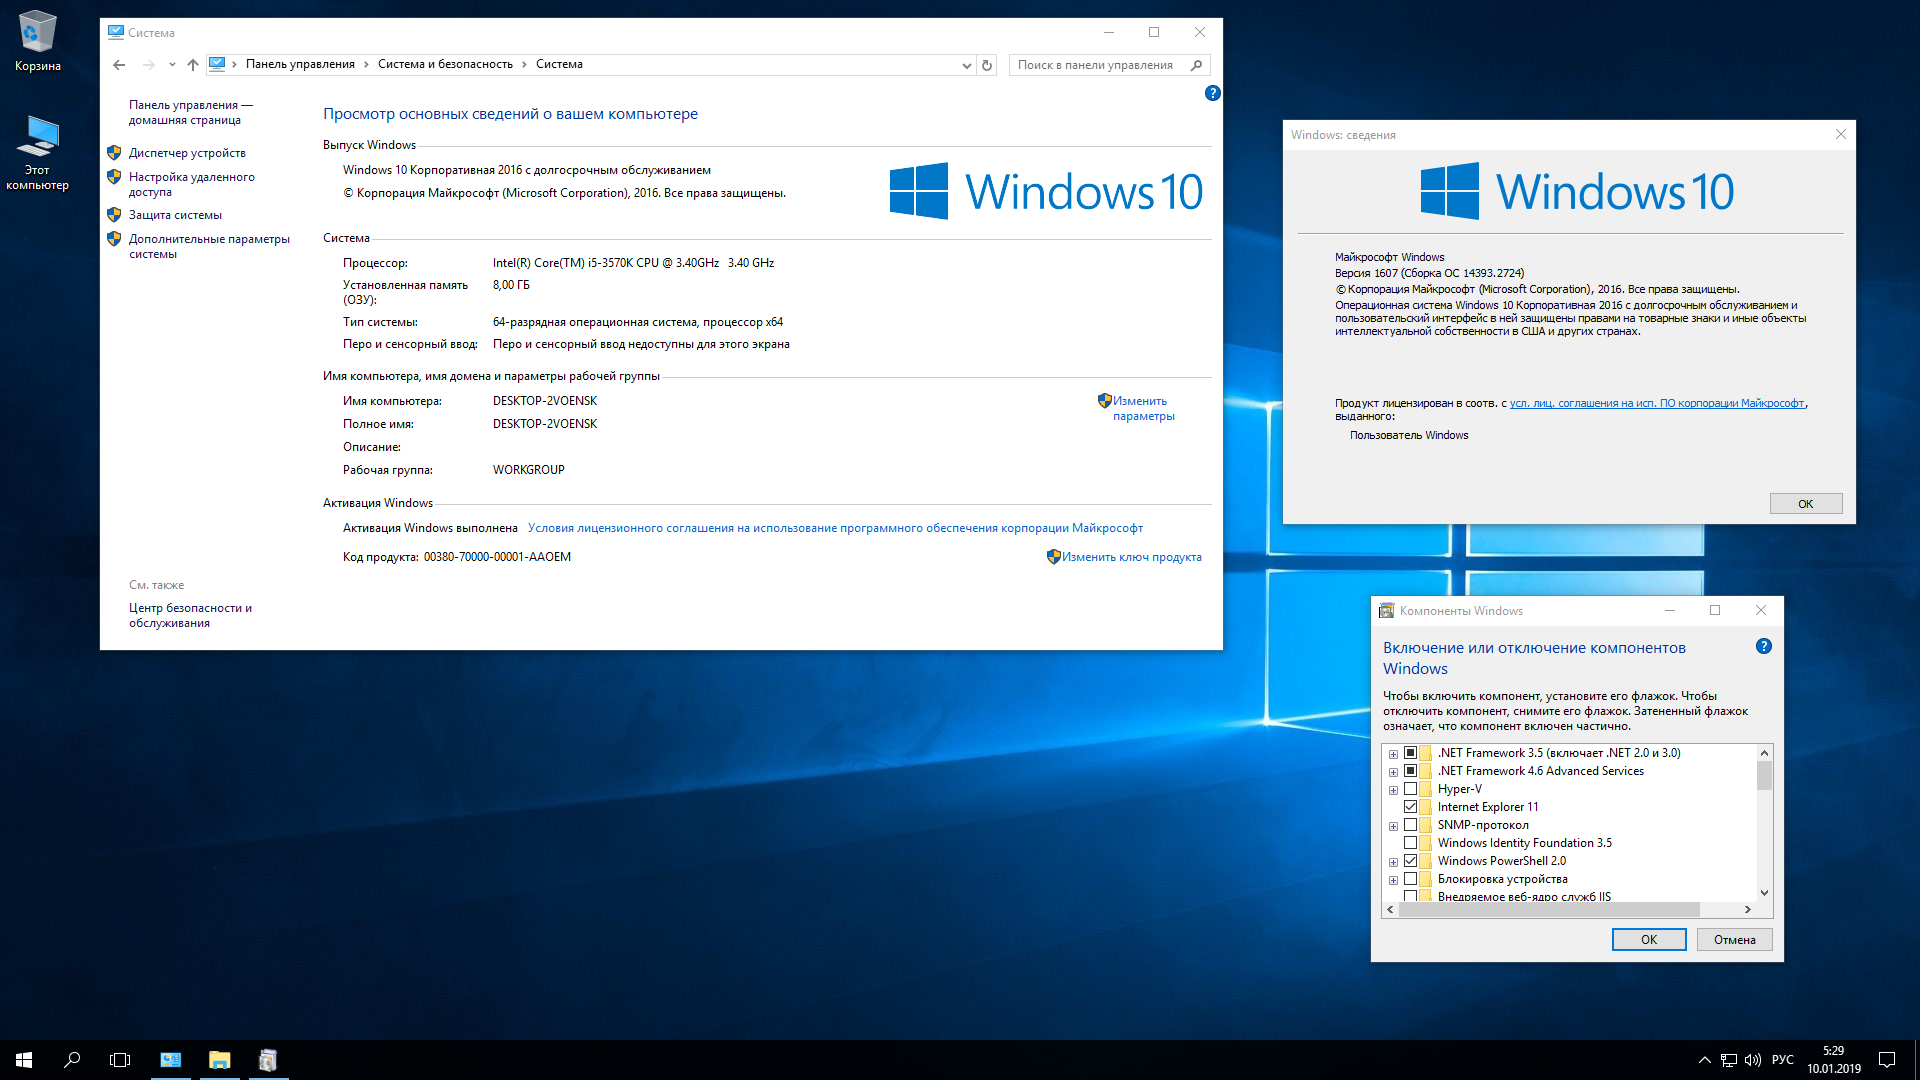The height and width of the screenshot is (1080, 1920).
Task: Click the vertical scrollbar down arrow in features list
Action: pos(1764,893)
